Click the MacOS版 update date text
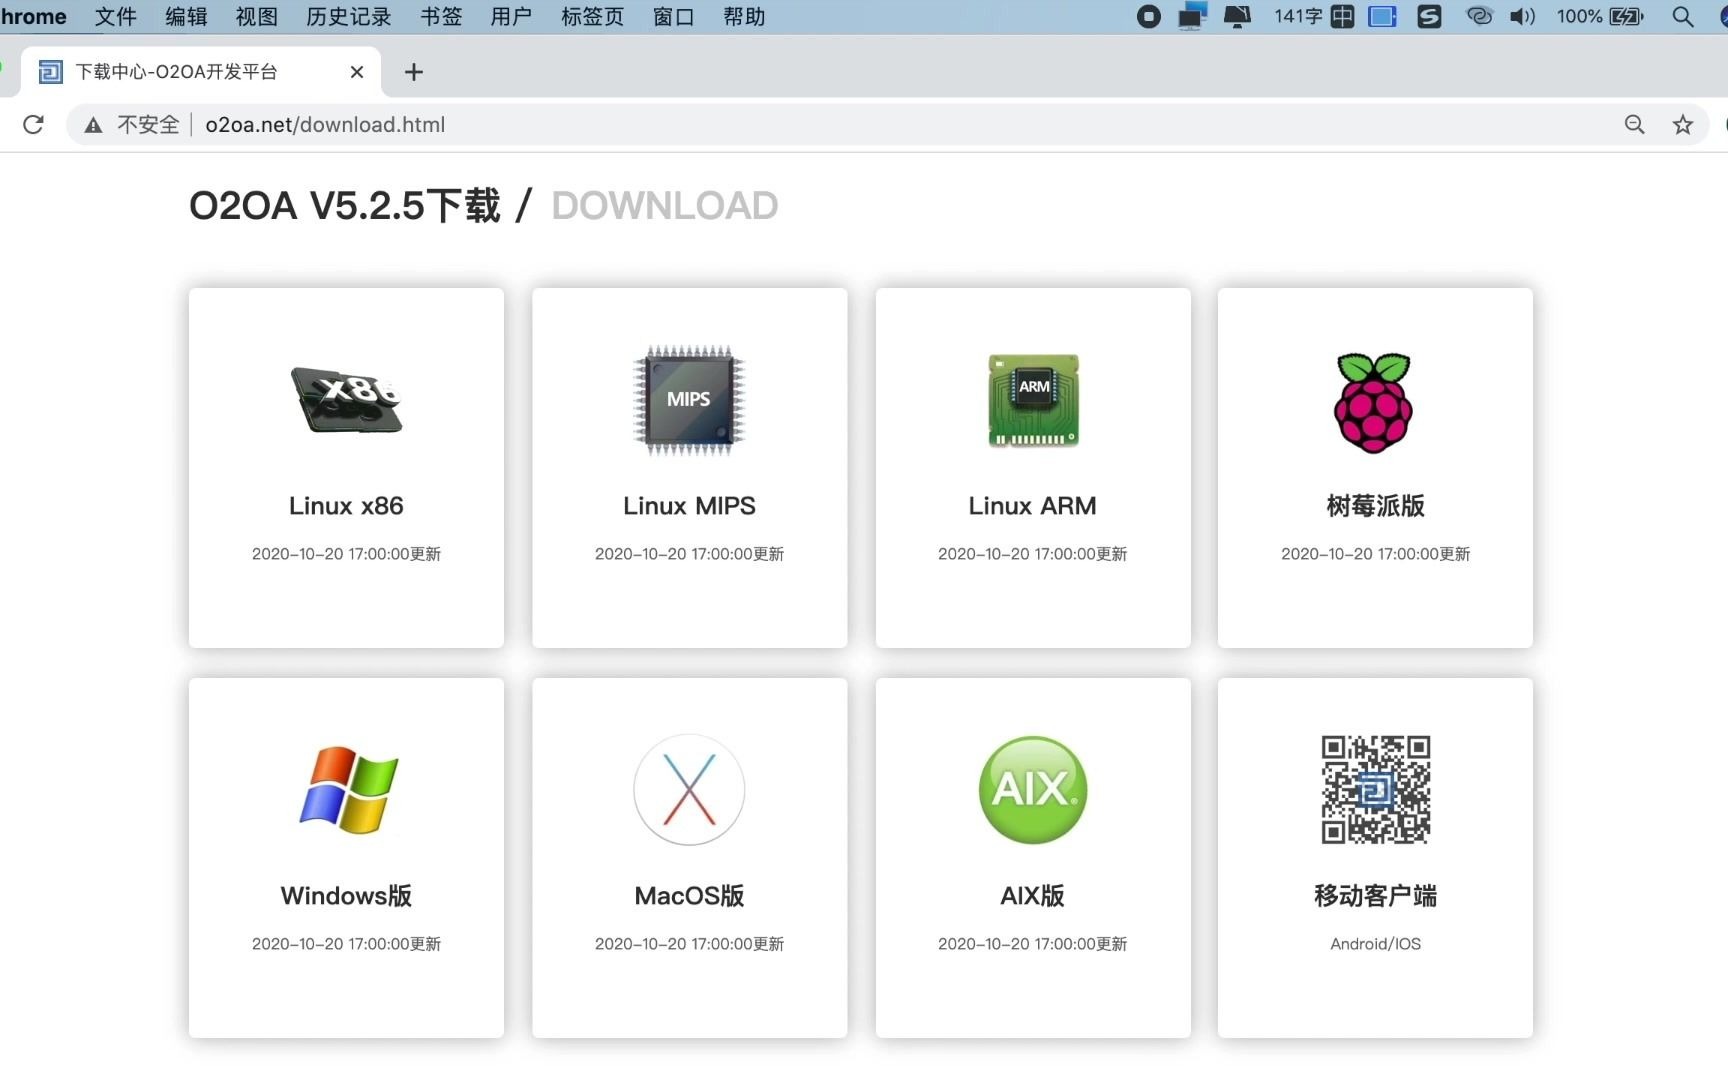Viewport: 1728px width, 1080px height. (689, 944)
